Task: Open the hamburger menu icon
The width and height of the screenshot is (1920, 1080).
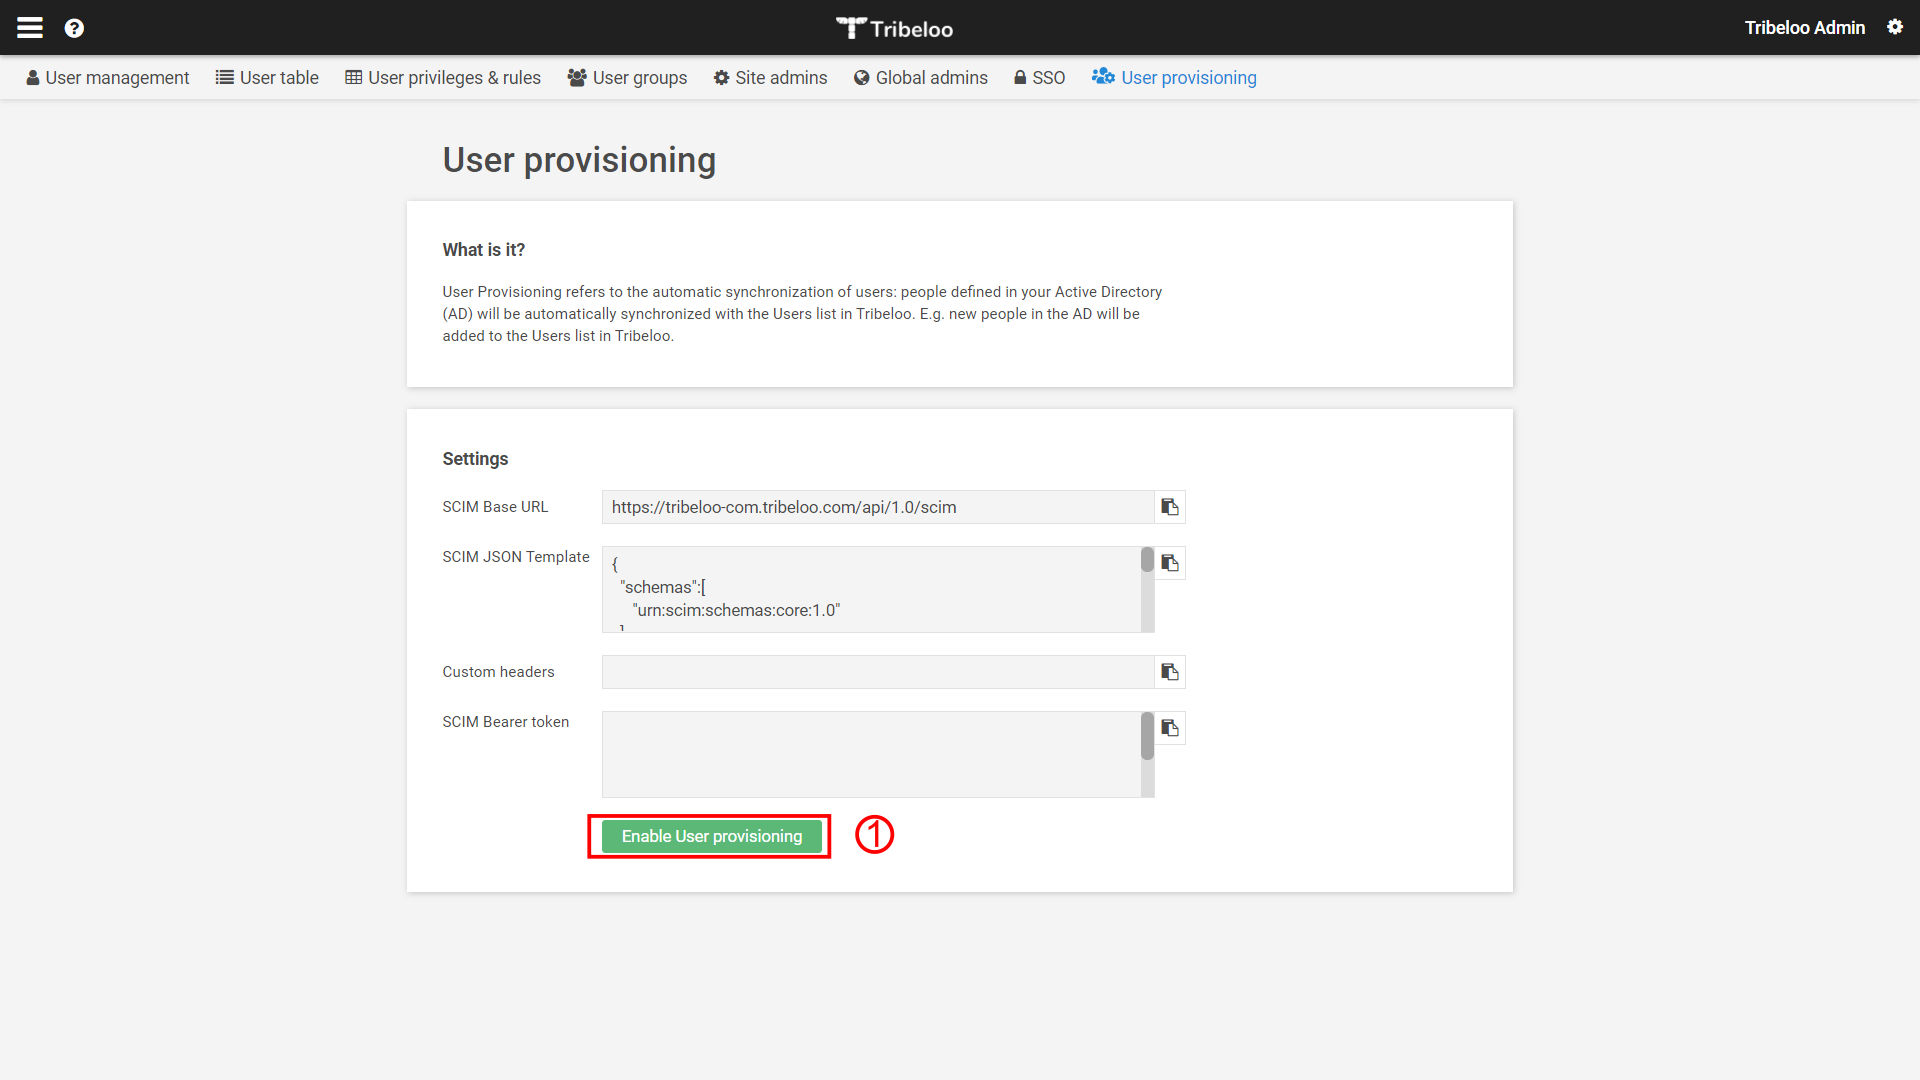Action: point(29,26)
